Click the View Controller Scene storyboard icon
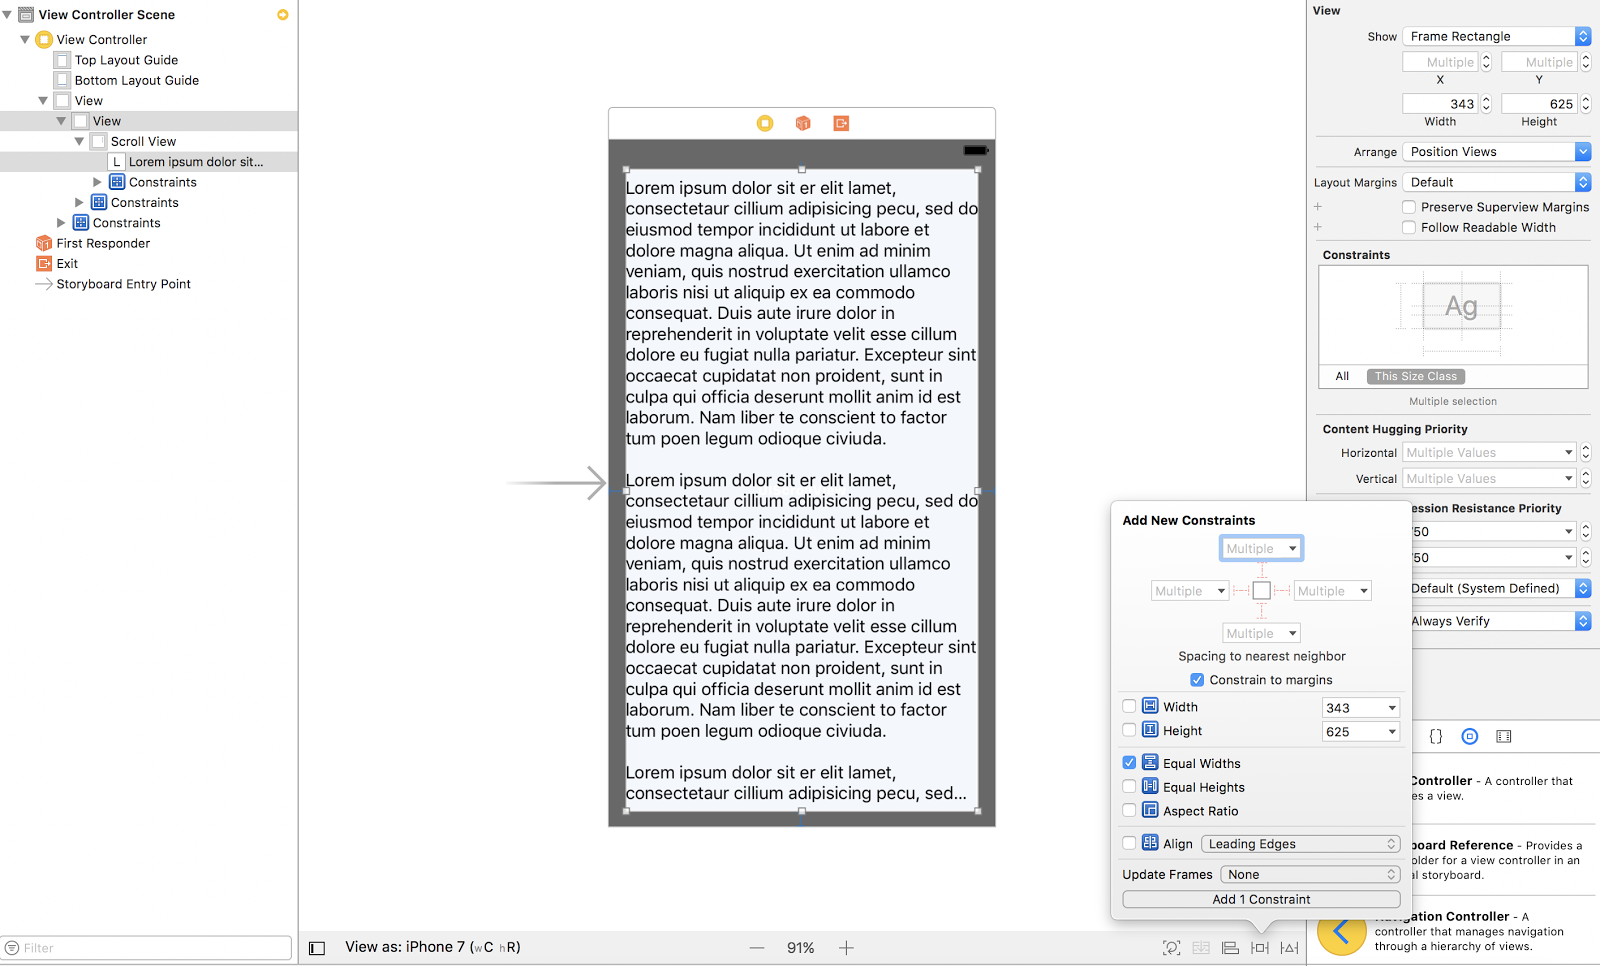 pos(26,15)
